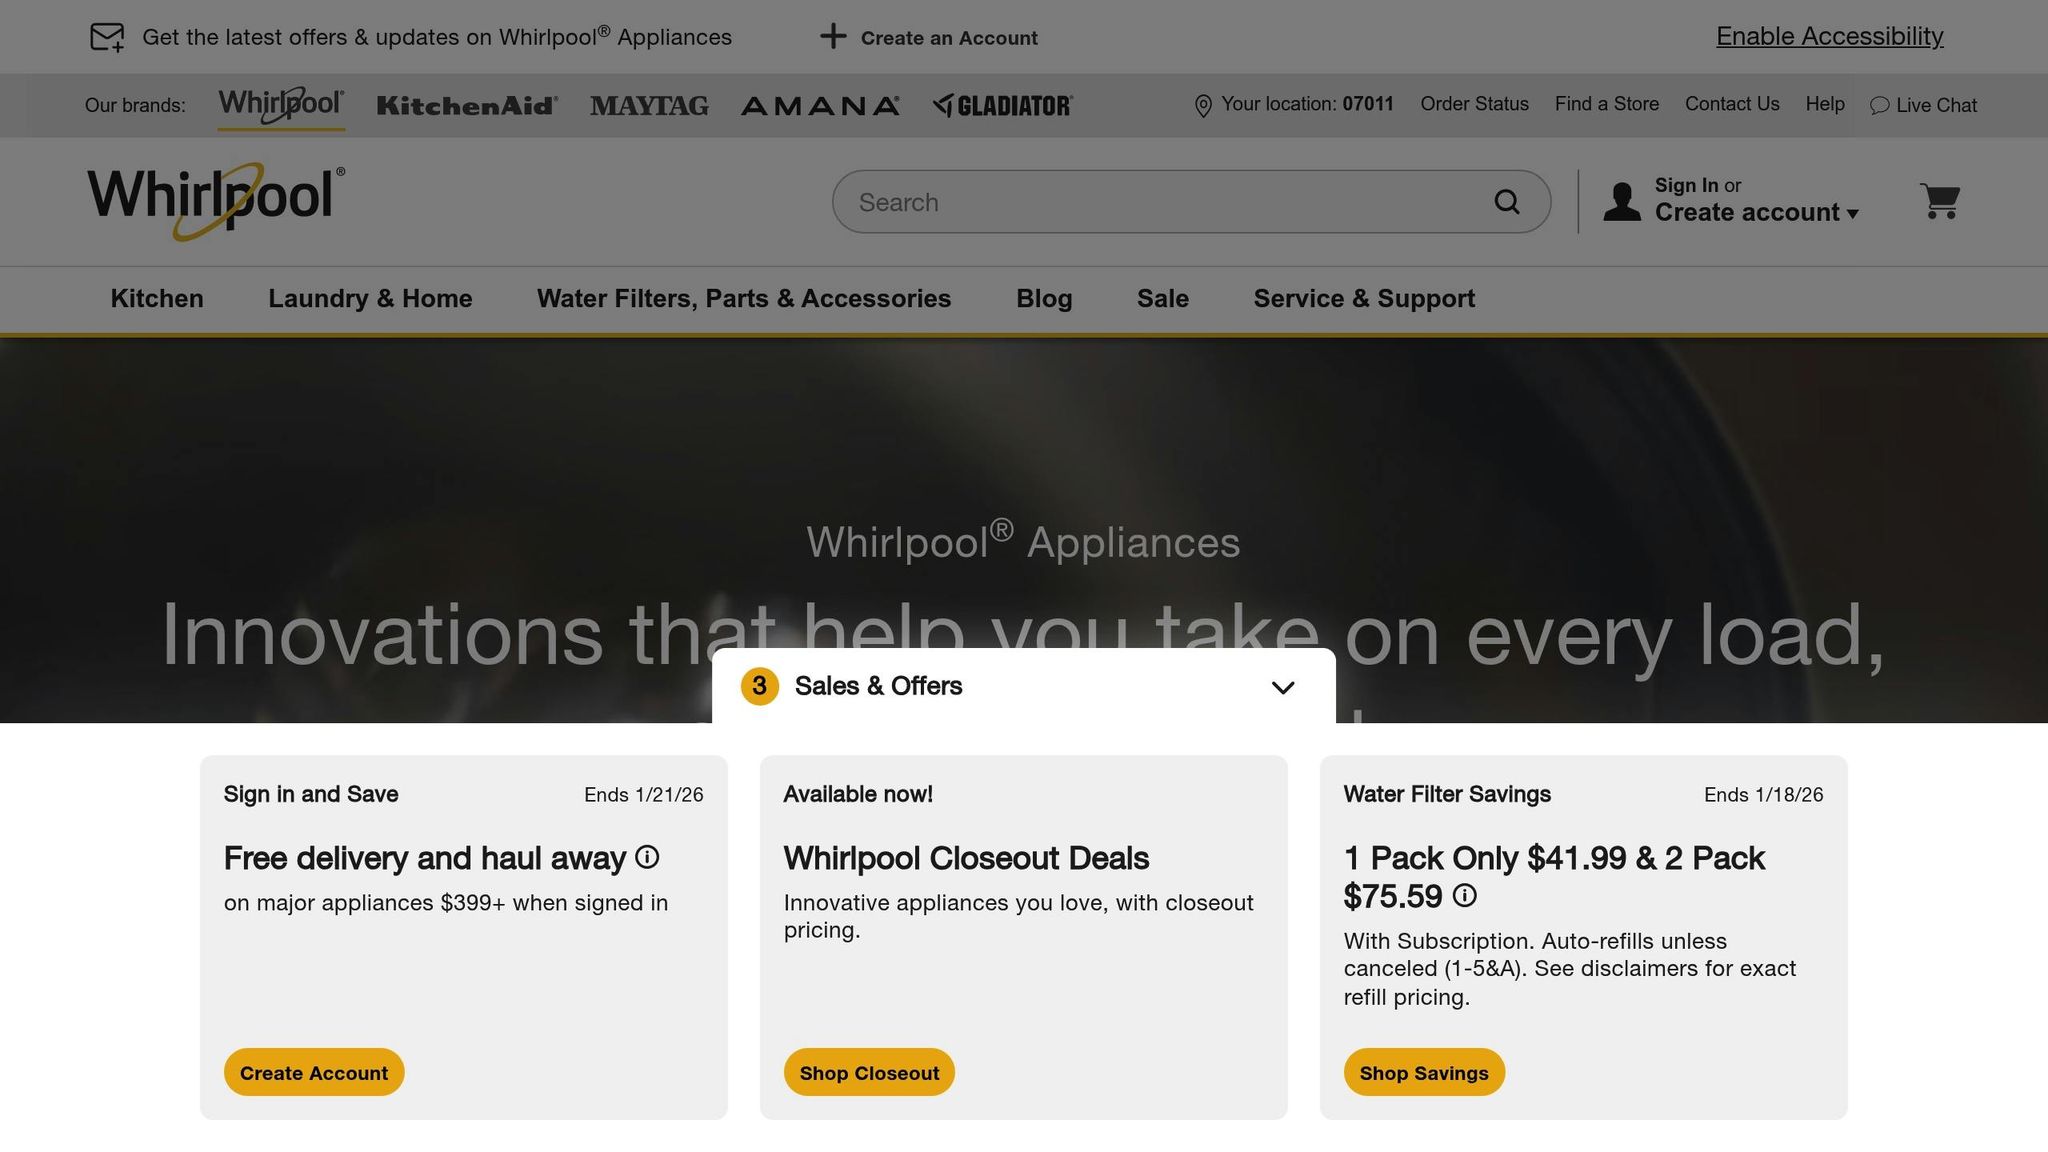The height and width of the screenshot is (1152, 2048).
Task: Click the Shop Savings button
Action: 1423,1072
